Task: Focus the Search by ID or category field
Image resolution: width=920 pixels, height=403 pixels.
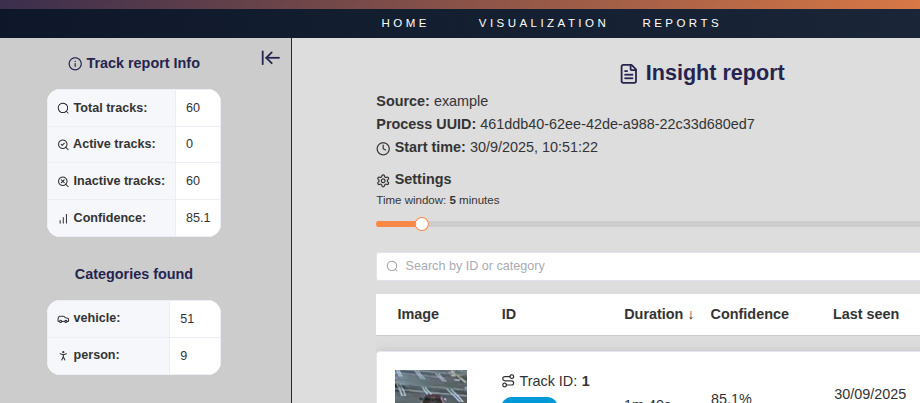Action: (640, 266)
